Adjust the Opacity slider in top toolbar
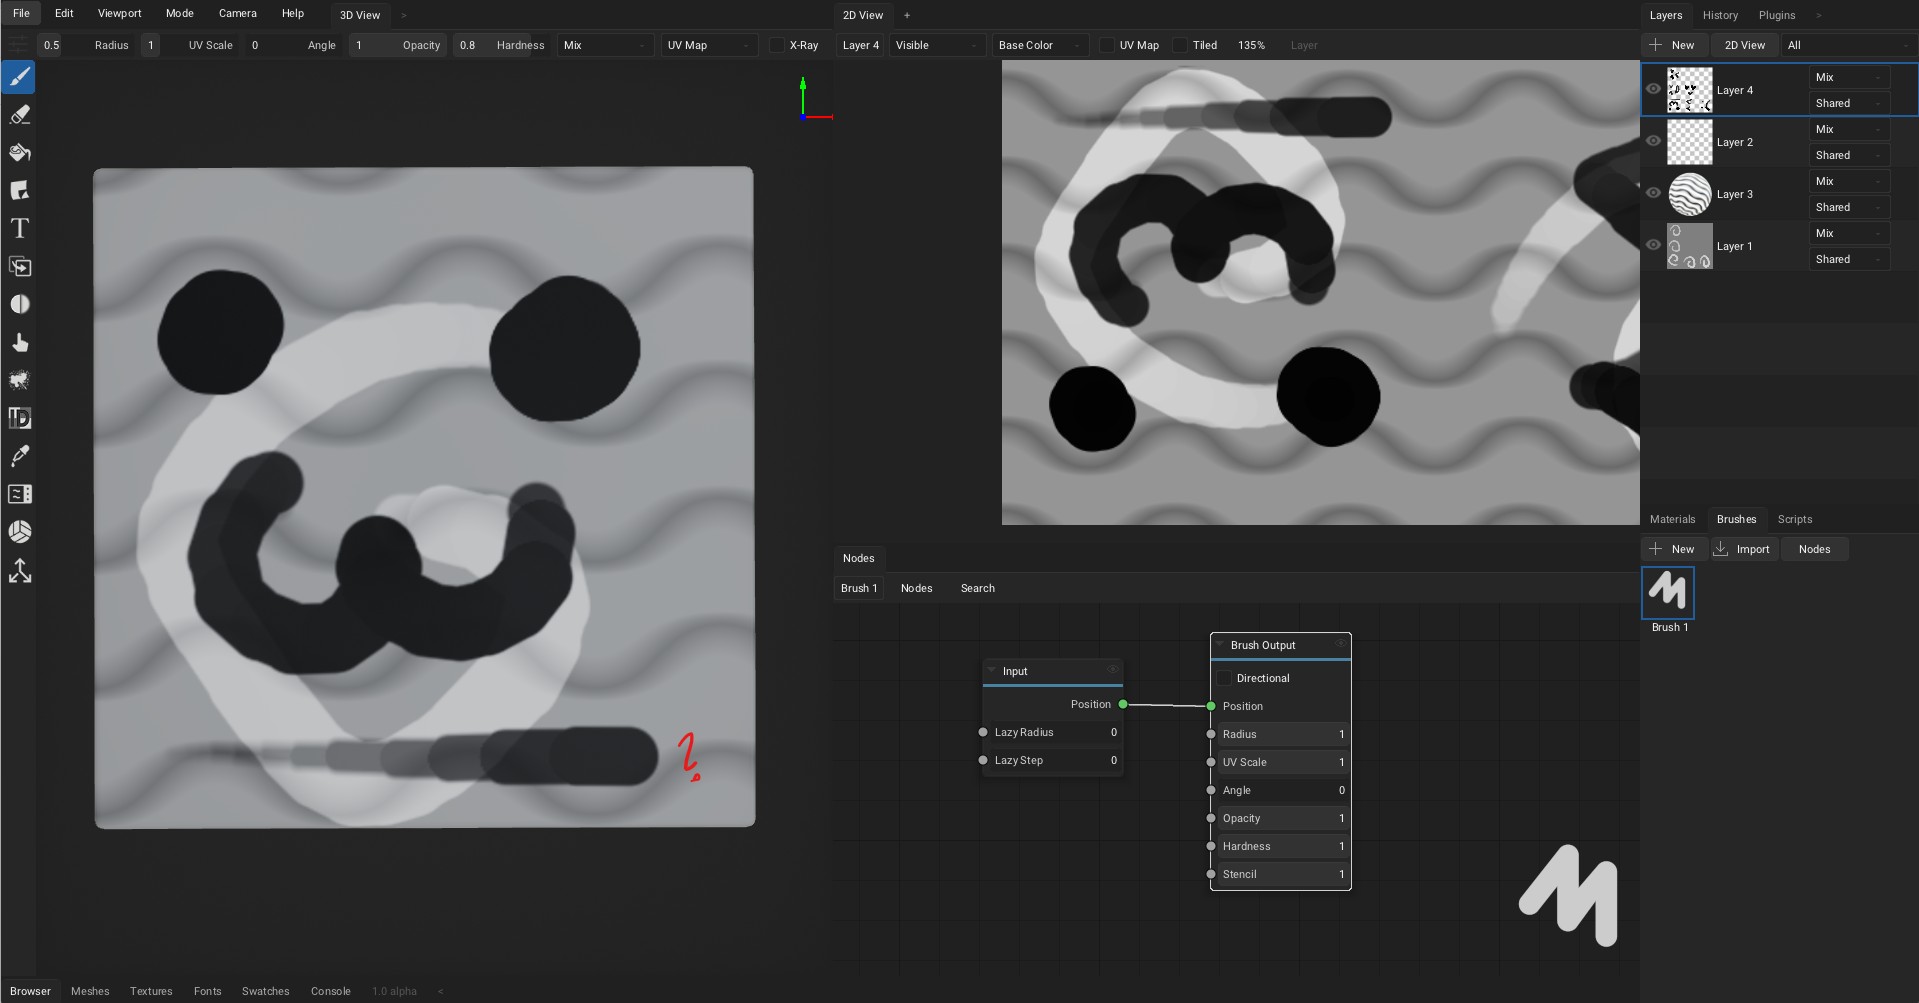Viewport: 1919px width, 1003px height. coord(400,45)
